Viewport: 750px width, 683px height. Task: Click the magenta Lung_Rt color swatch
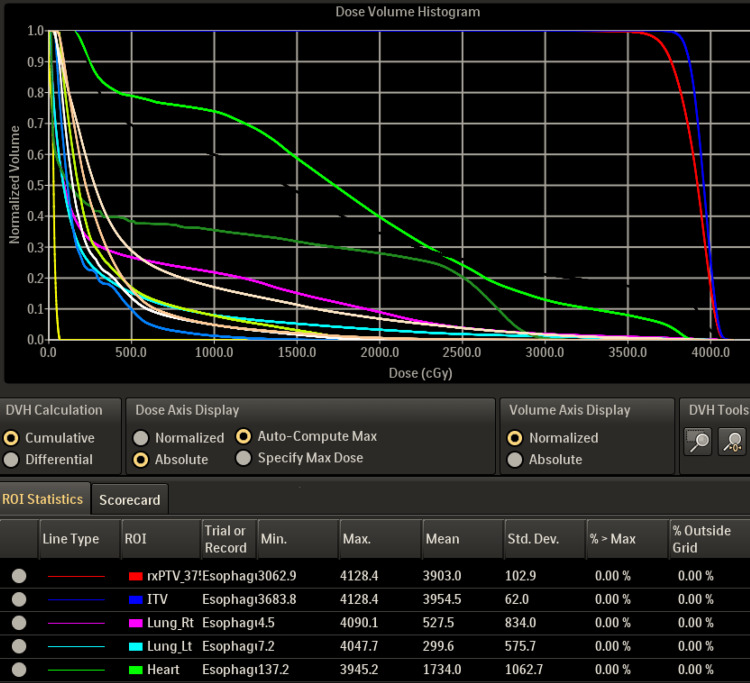click(136, 623)
